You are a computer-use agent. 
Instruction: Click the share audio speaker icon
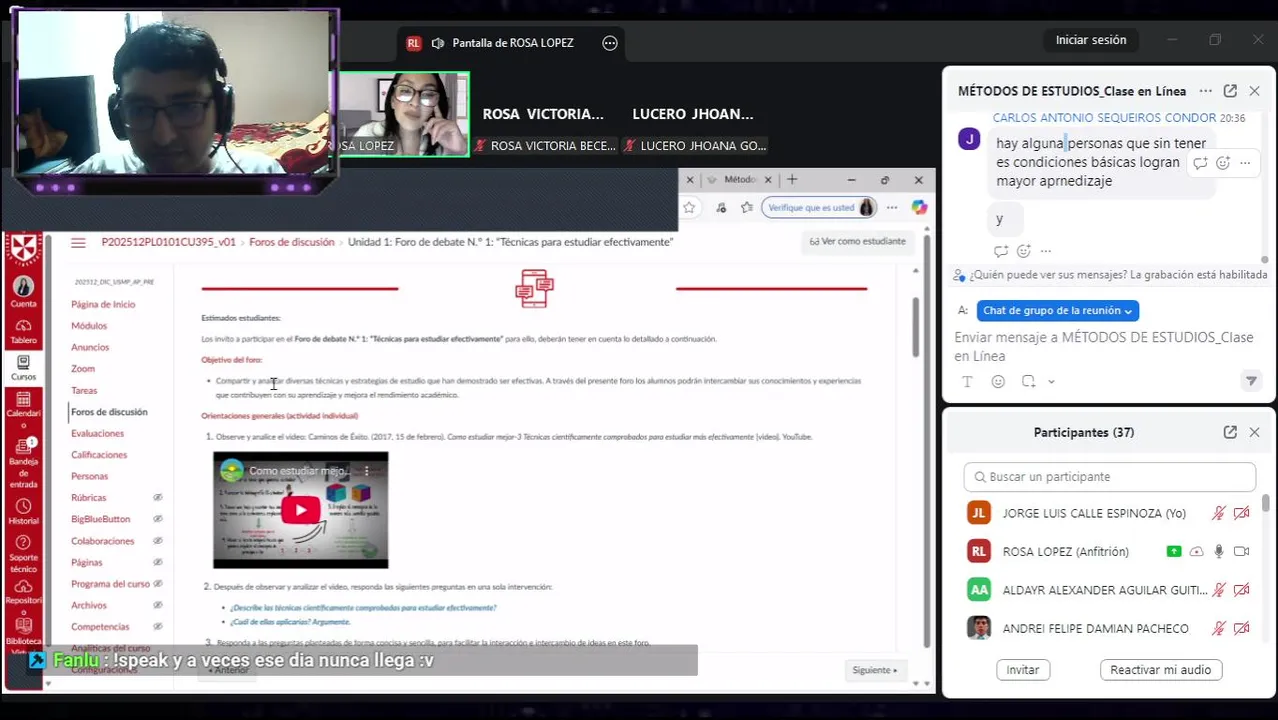click(438, 43)
